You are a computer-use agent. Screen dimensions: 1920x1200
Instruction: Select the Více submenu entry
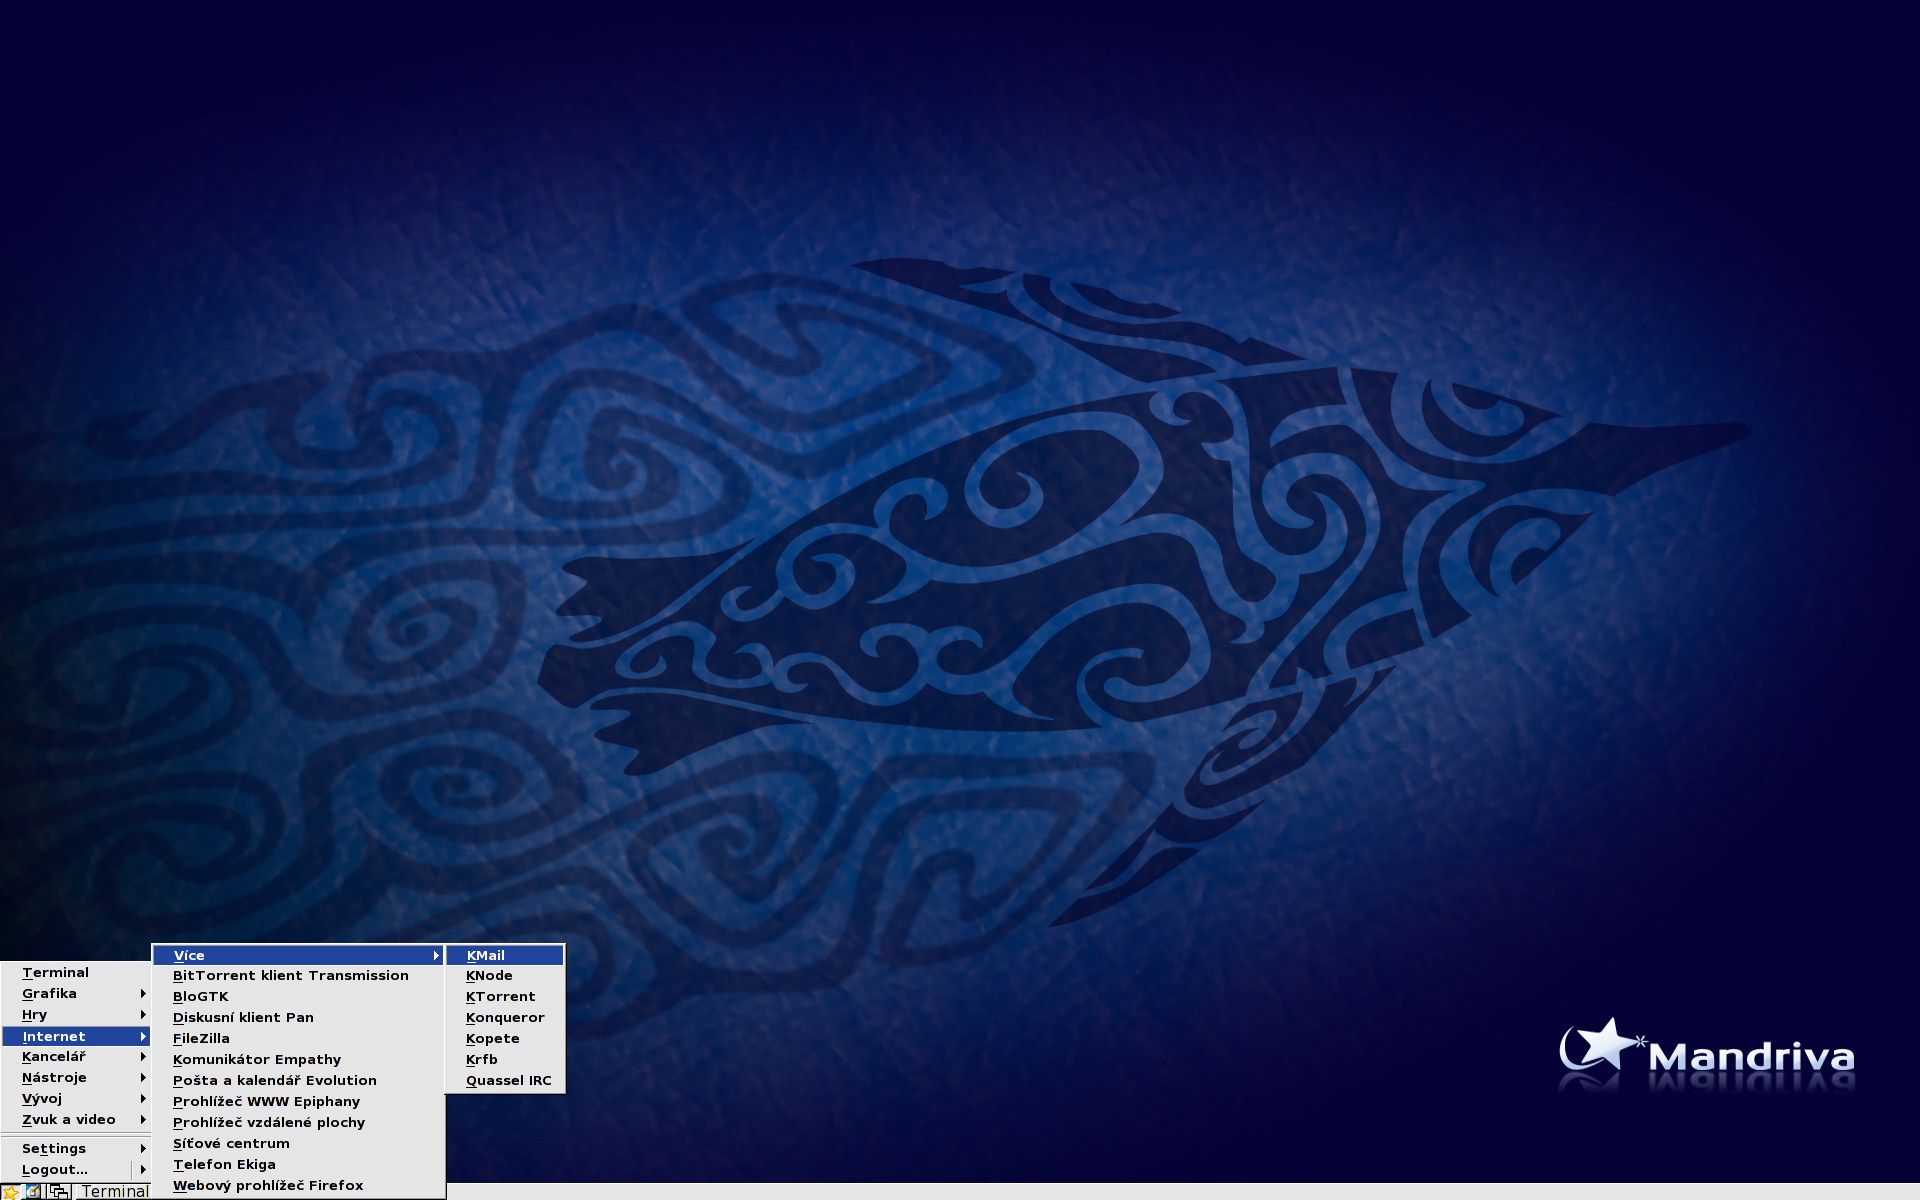(x=298, y=955)
